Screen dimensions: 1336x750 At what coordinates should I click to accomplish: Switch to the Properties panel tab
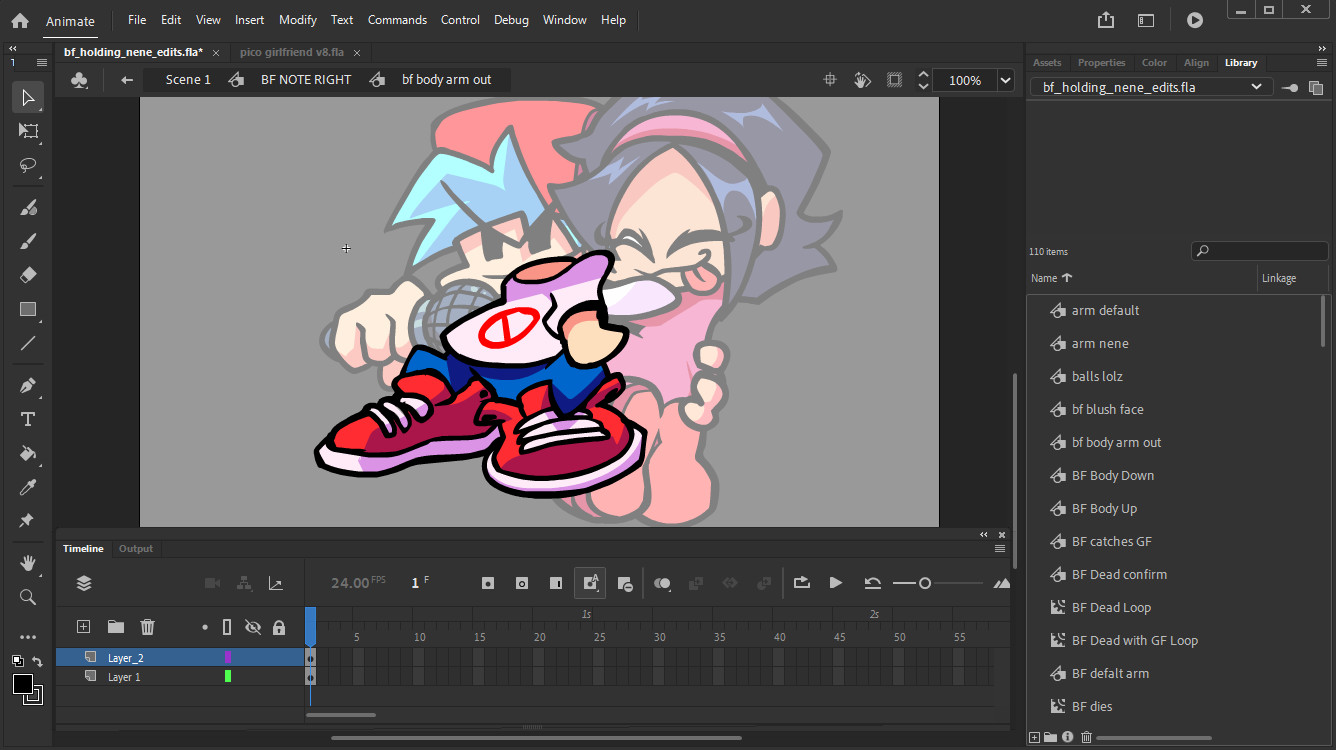point(1101,63)
